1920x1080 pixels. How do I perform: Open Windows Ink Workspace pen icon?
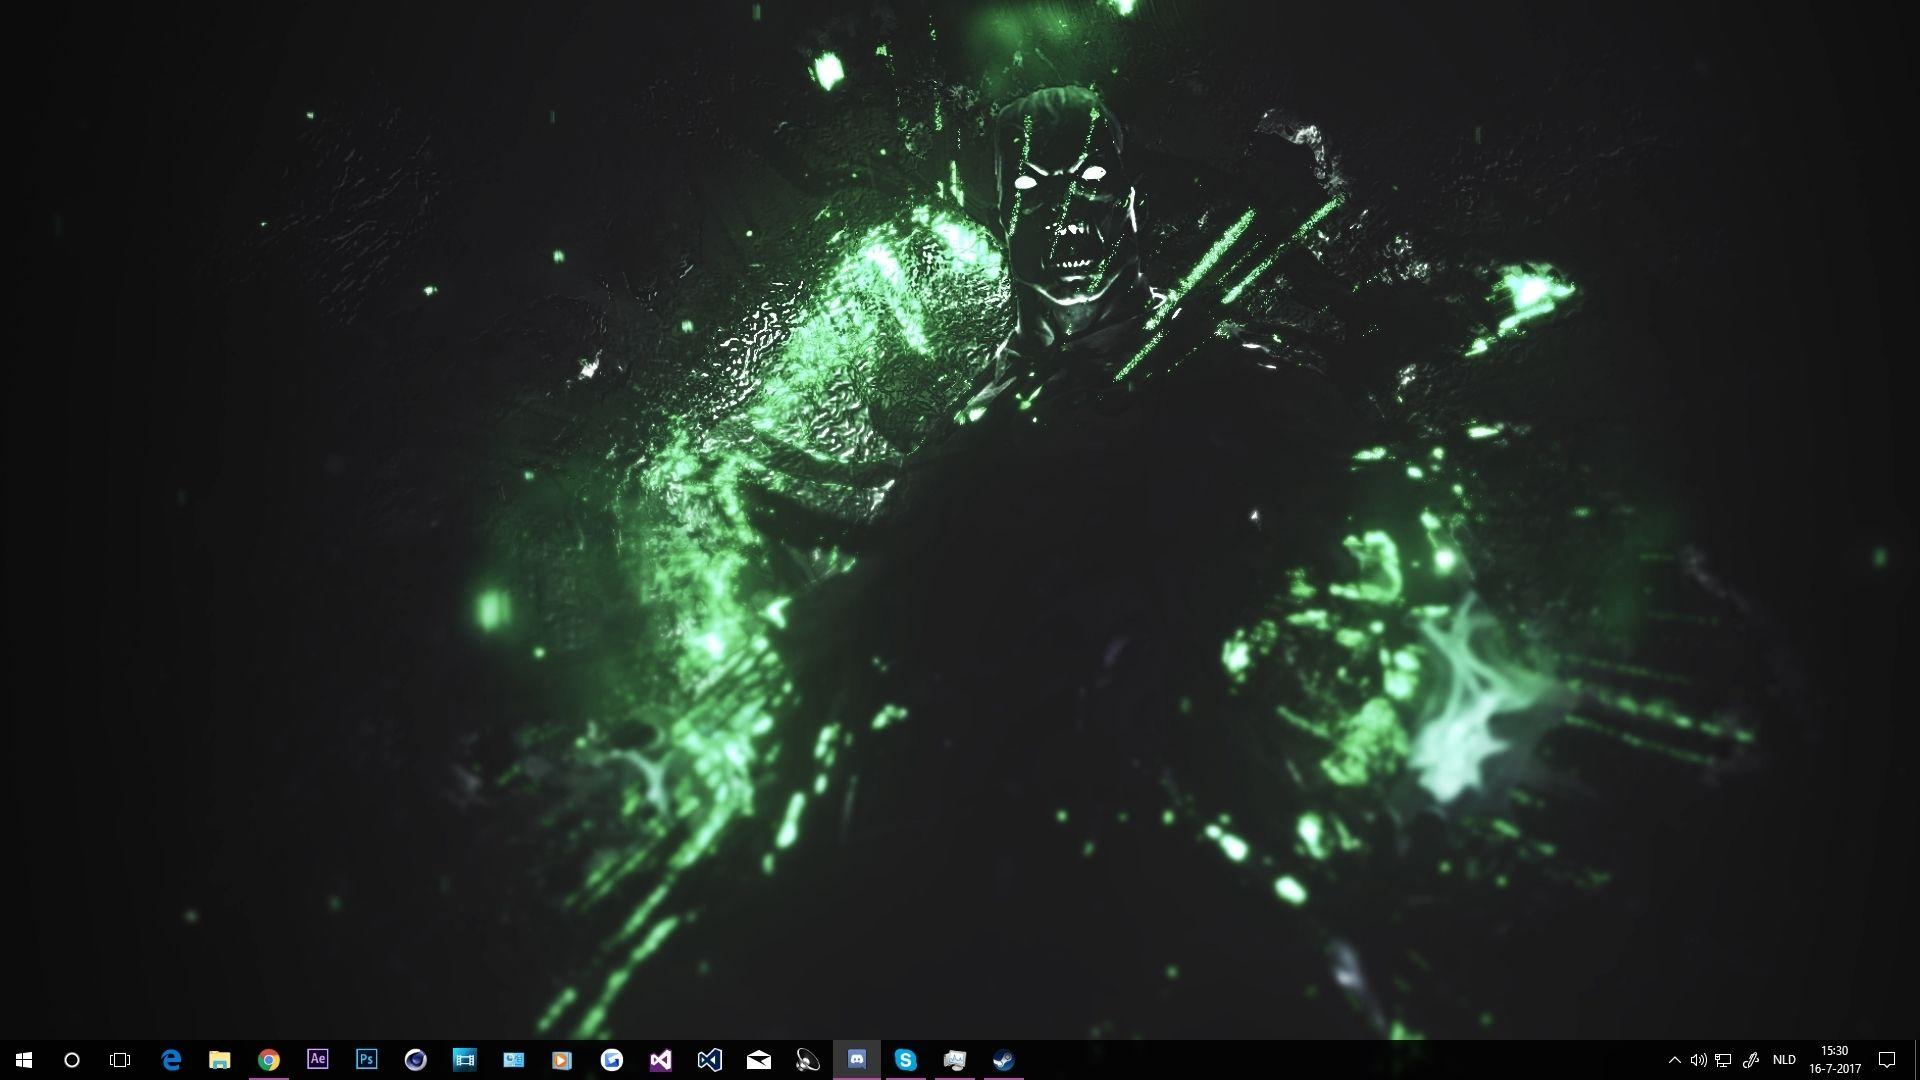point(1750,1060)
